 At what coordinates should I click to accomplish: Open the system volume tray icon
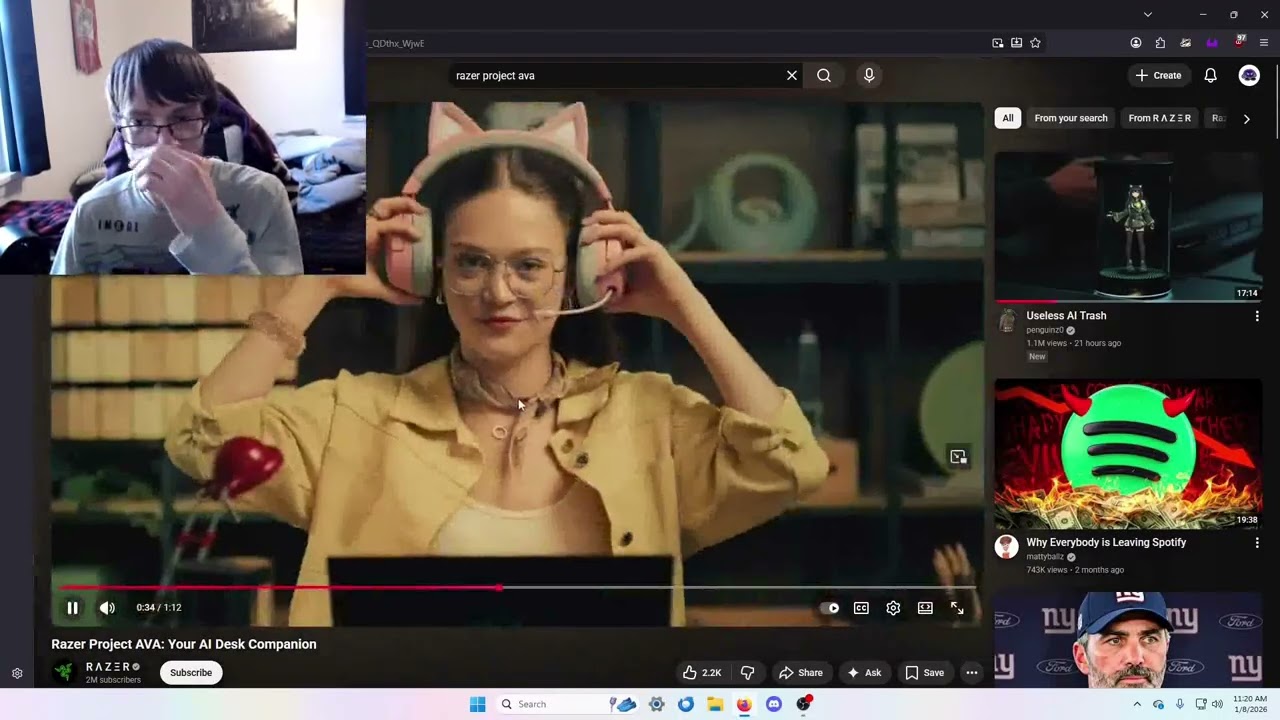click(1217, 704)
